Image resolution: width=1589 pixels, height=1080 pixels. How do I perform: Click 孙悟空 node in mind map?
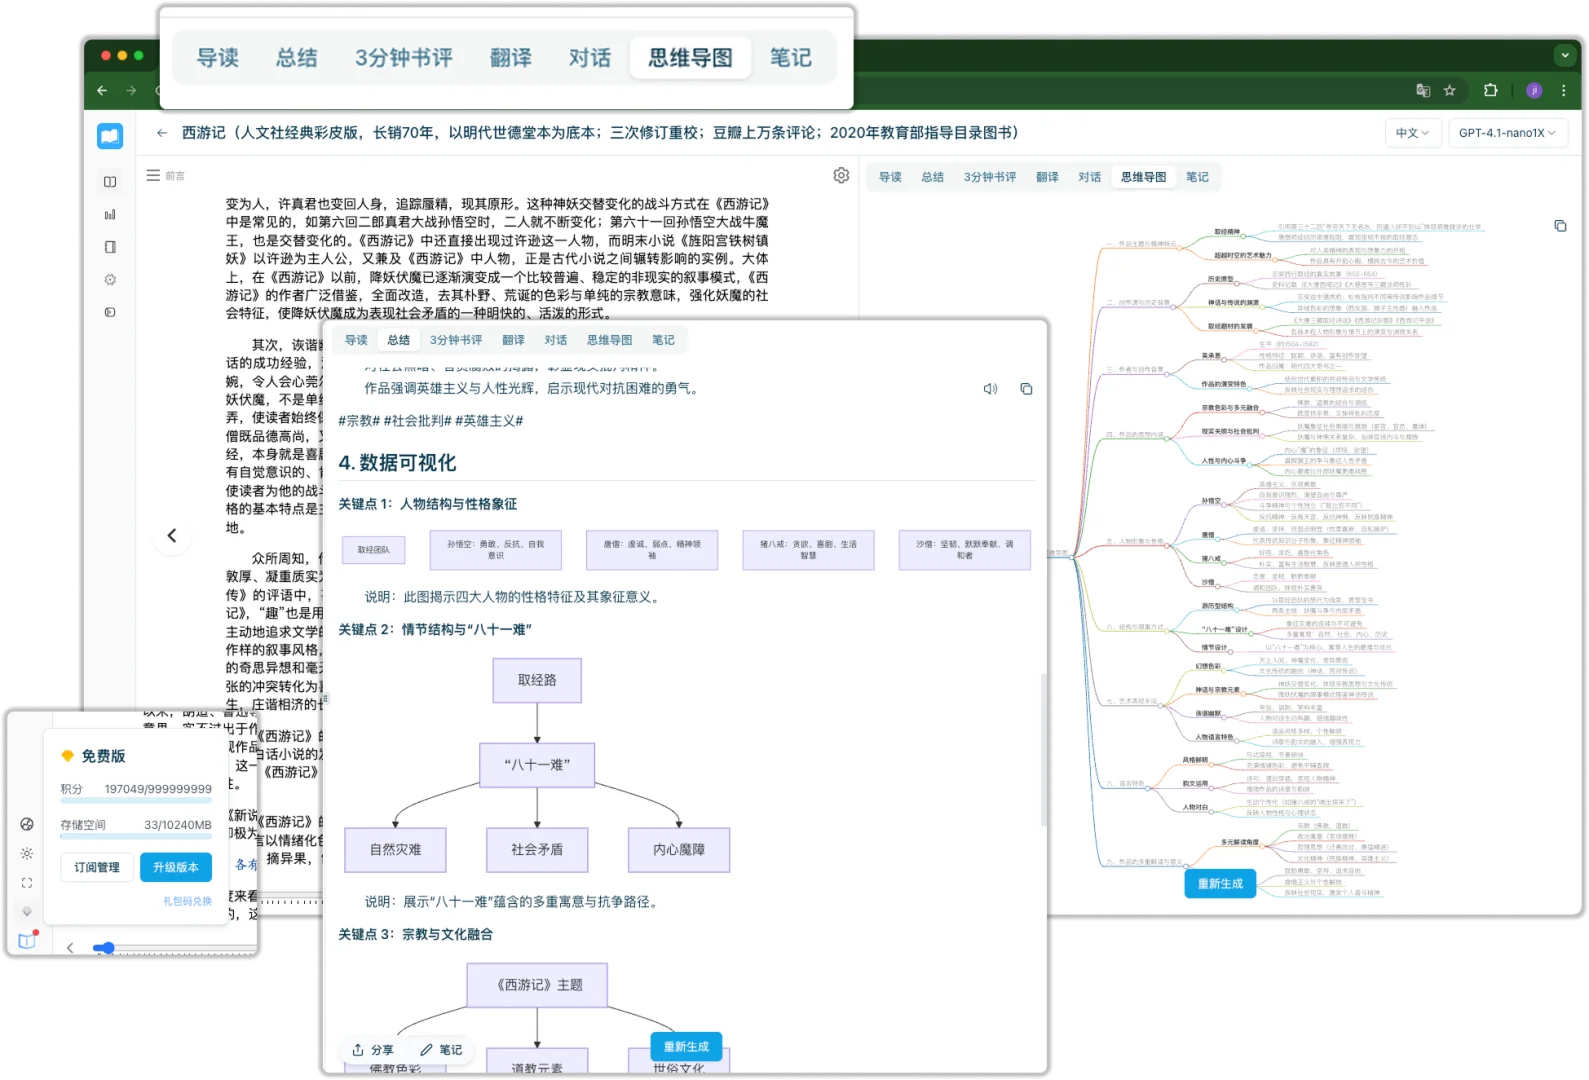click(x=1211, y=501)
